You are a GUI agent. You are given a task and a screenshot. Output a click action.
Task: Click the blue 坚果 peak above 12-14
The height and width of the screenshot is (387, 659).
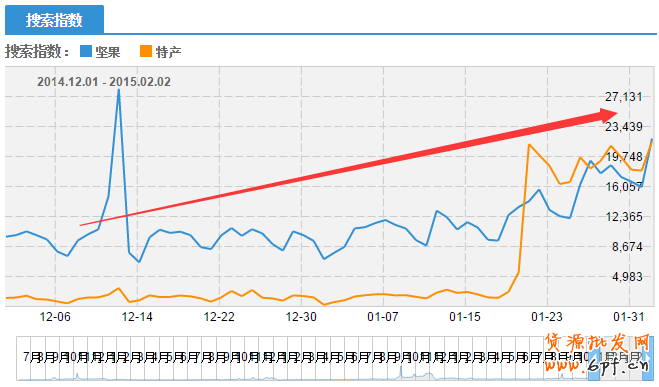tap(119, 90)
